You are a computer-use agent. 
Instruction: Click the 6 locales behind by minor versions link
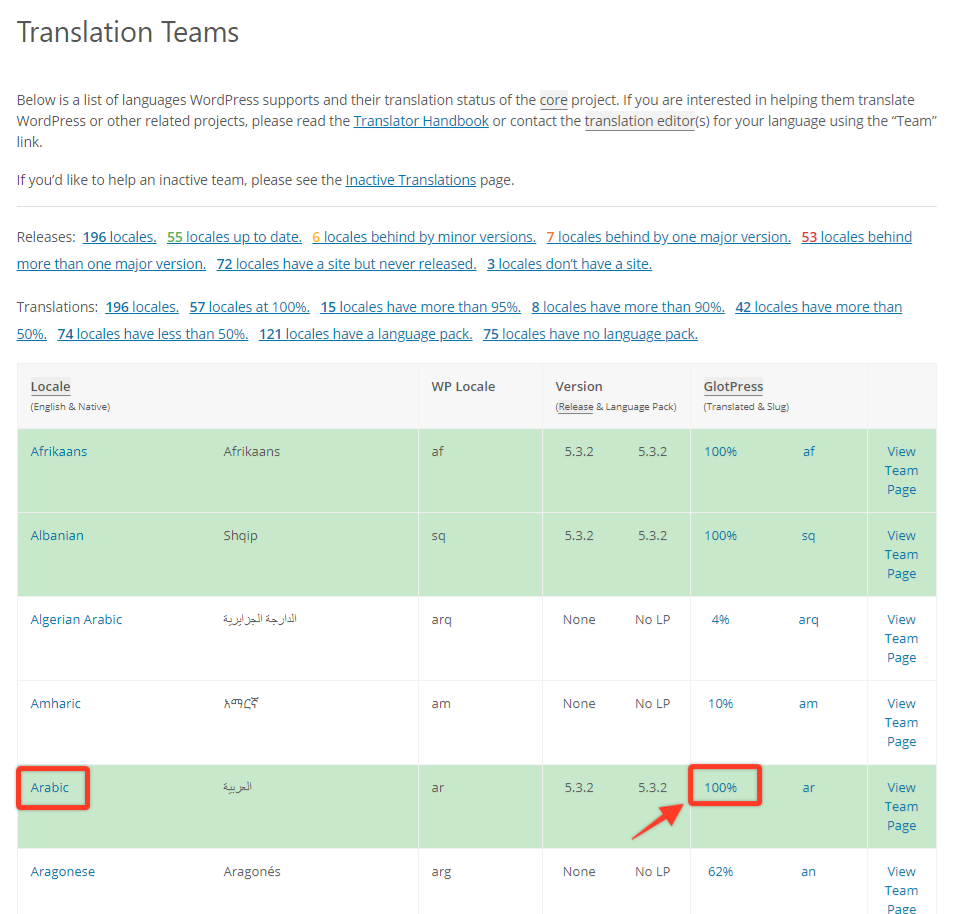click(x=422, y=236)
